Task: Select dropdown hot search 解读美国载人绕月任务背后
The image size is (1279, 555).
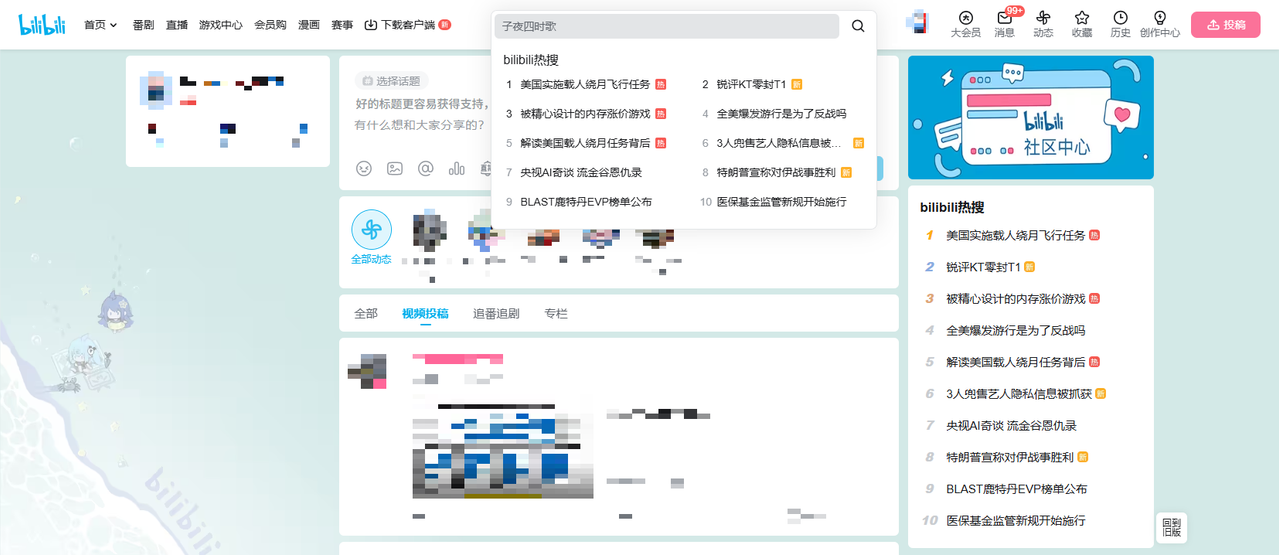Action: click(x=587, y=143)
